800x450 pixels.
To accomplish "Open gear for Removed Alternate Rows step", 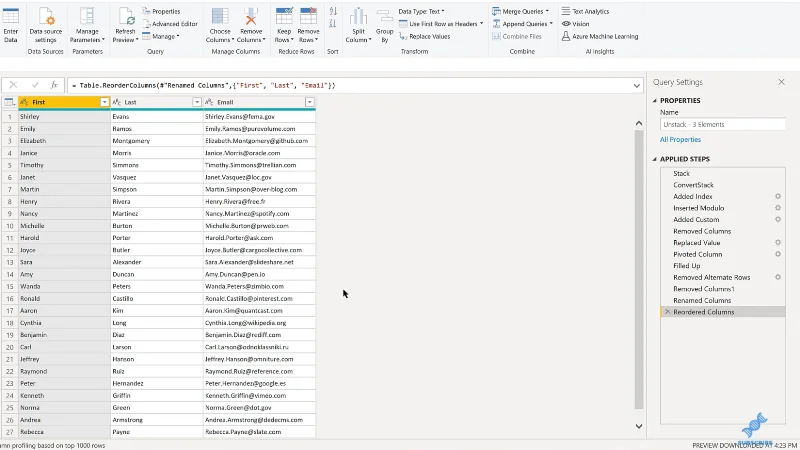I will coord(778,277).
